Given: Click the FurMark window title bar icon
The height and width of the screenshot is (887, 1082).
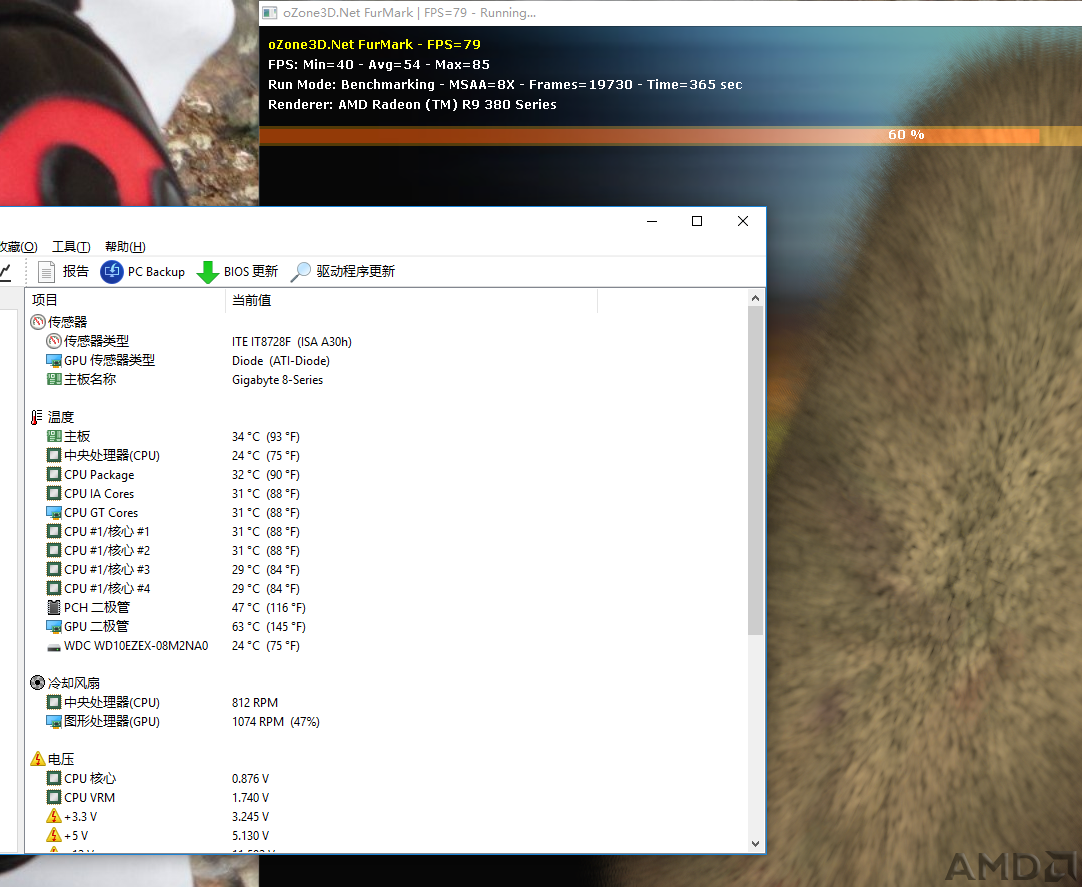Looking at the screenshot, I should (270, 12).
